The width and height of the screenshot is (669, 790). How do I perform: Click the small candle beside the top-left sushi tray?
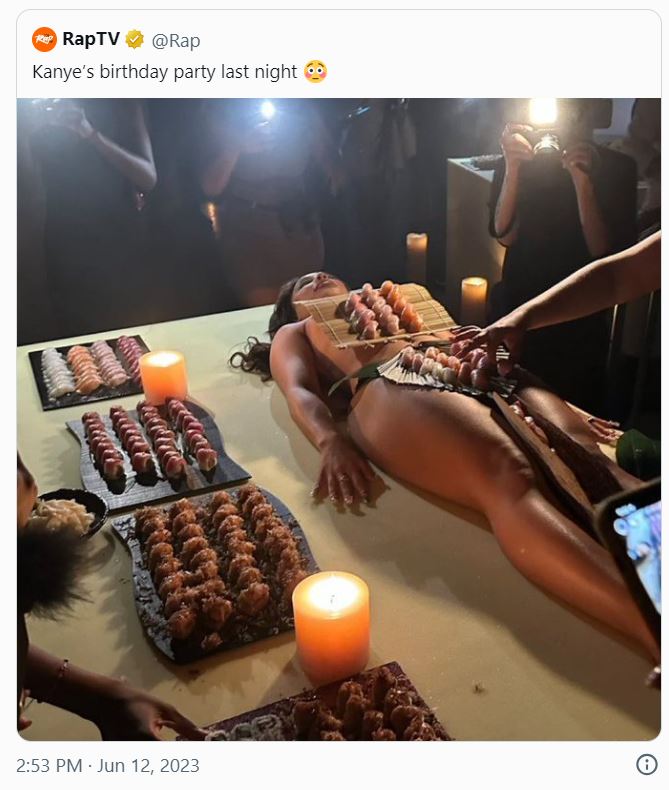pos(163,376)
